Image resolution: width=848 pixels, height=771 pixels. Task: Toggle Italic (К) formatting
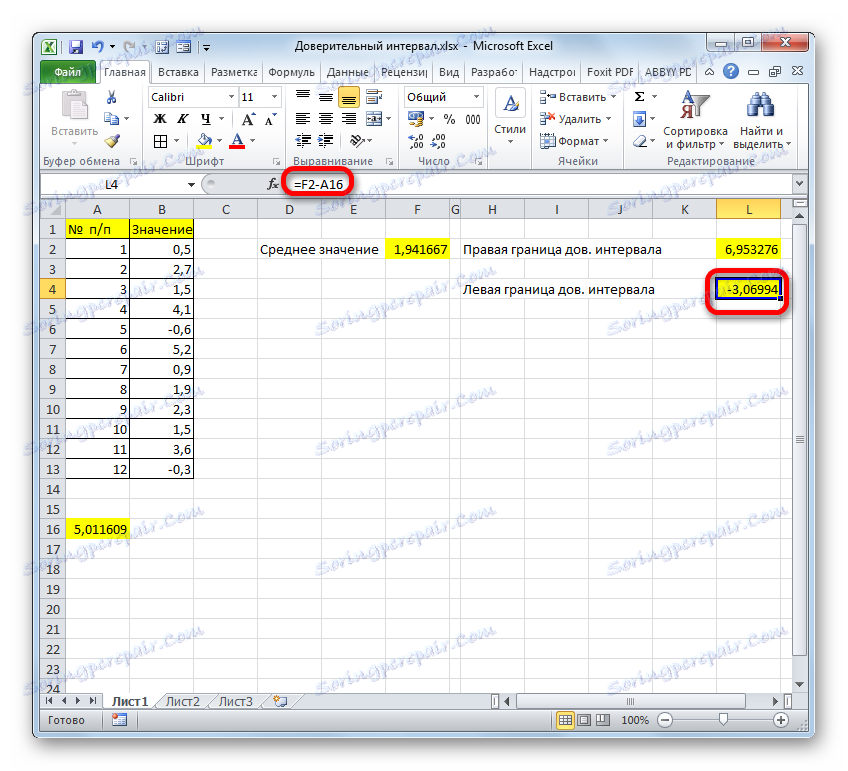click(x=183, y=119)
